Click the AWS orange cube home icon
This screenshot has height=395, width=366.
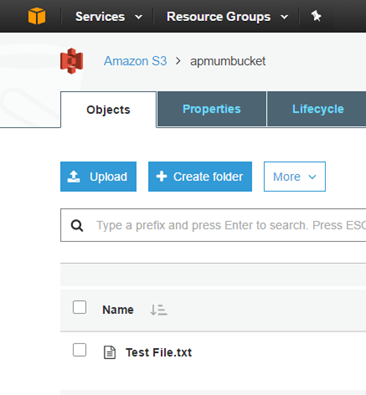[37, 16]
